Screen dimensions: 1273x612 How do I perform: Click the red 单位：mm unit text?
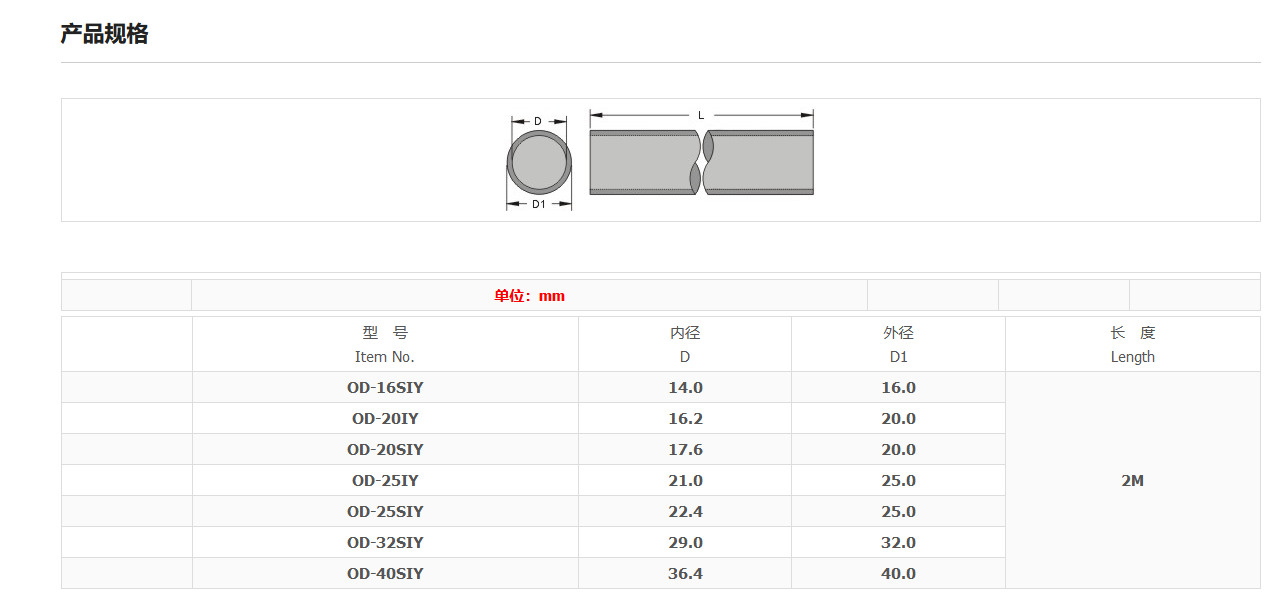(x=529, y=296)
